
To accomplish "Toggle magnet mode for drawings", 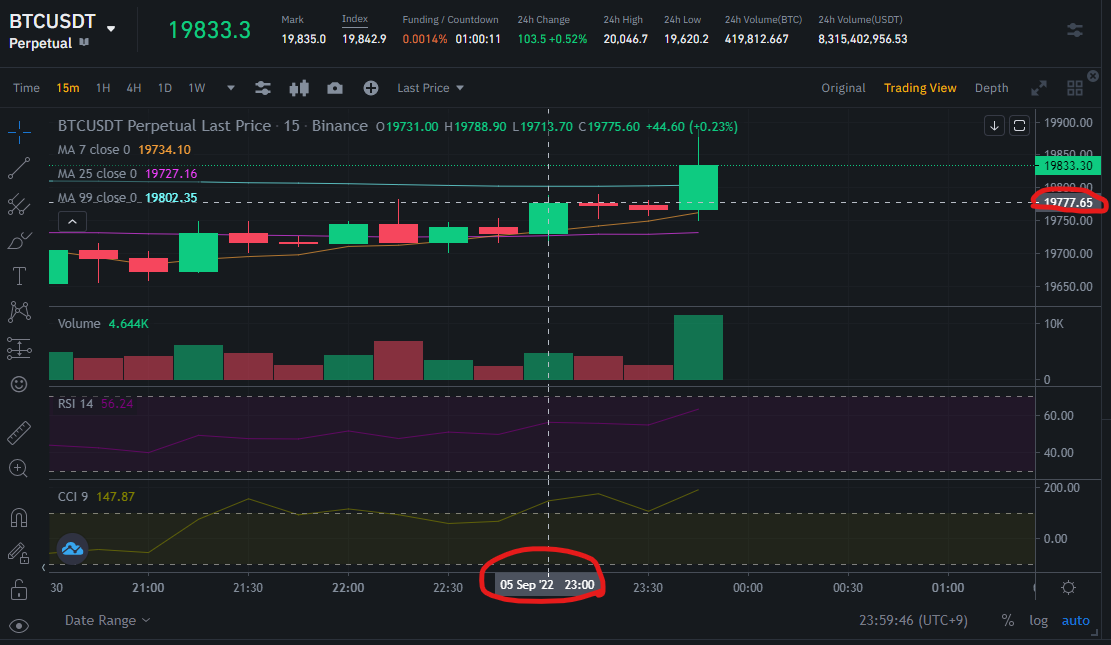I will tap(19, 517).
